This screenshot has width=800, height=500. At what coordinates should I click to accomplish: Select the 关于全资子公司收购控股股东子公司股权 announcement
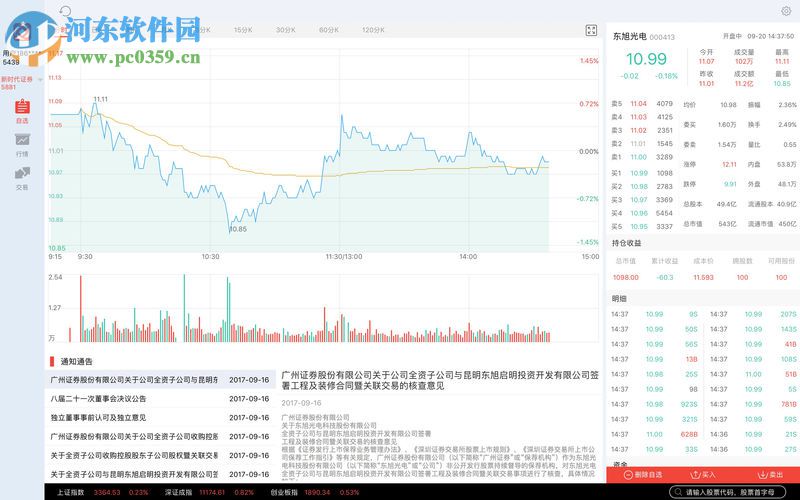point(160,455)
